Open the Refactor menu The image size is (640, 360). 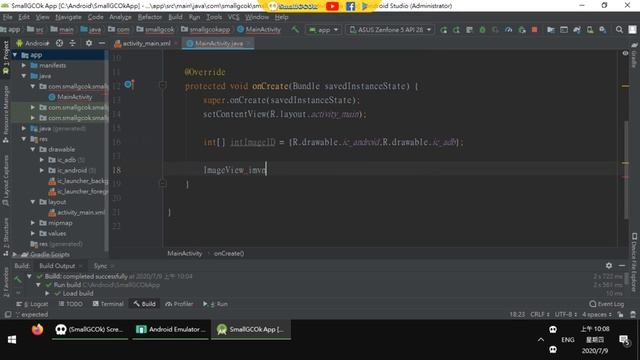[x=149, y=17]
